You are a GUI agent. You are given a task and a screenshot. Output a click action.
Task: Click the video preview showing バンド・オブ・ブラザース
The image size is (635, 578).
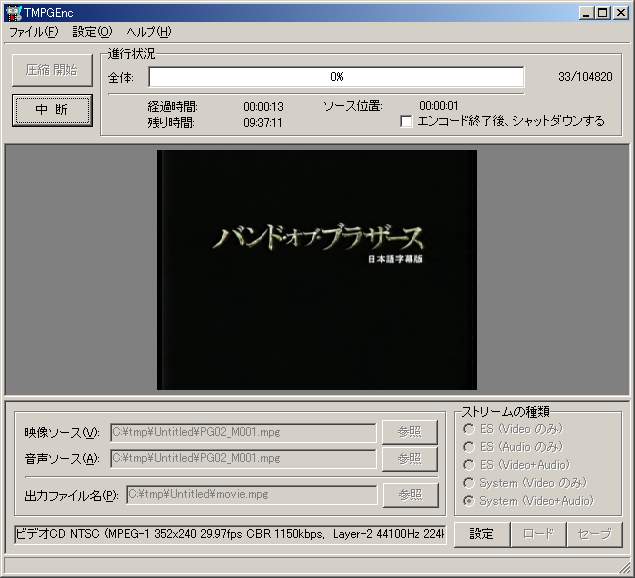pyautogui.click(x=317, y=270)
